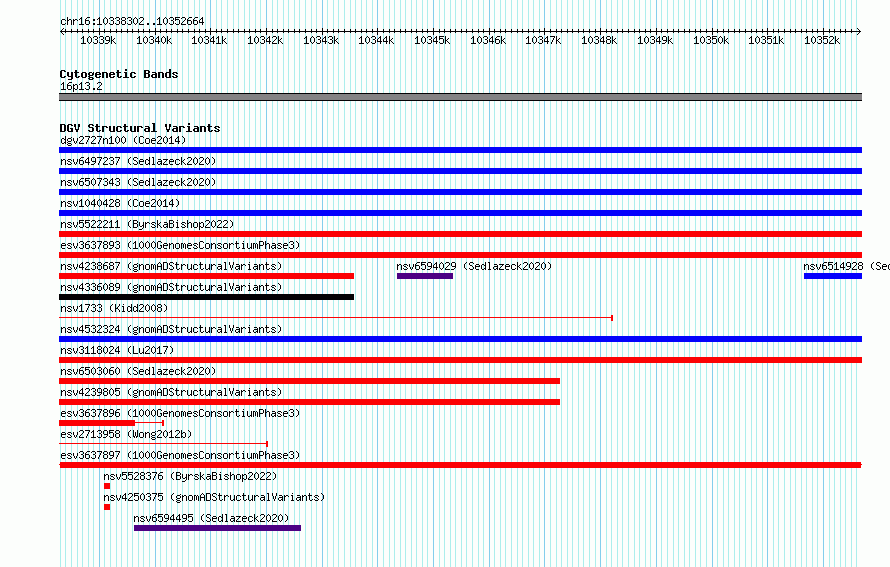The width and height of the screenshot is (890, 567).
Task: Select the first esv3637893 (1000GenomesConsortiumPhase3) entry
Action: point(180,245)
